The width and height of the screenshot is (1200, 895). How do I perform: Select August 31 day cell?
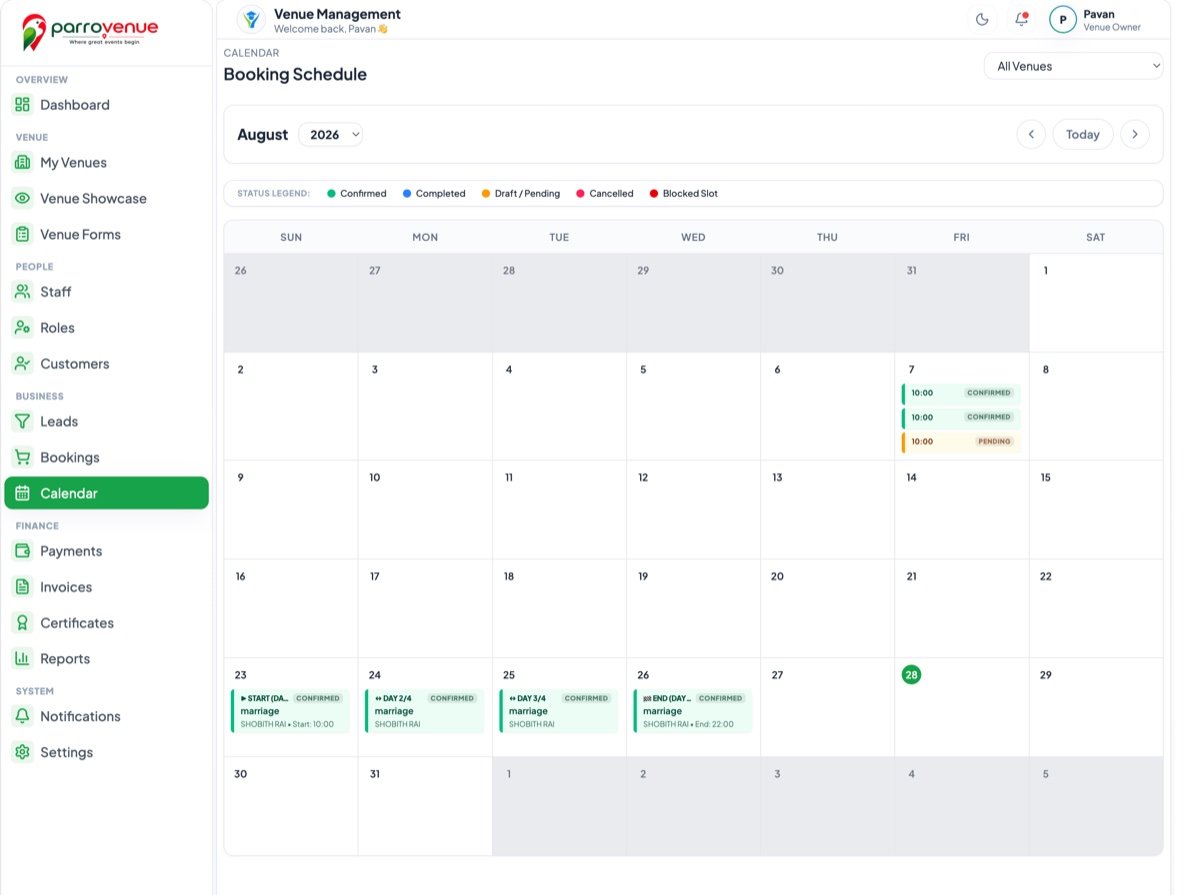[425, 806]
